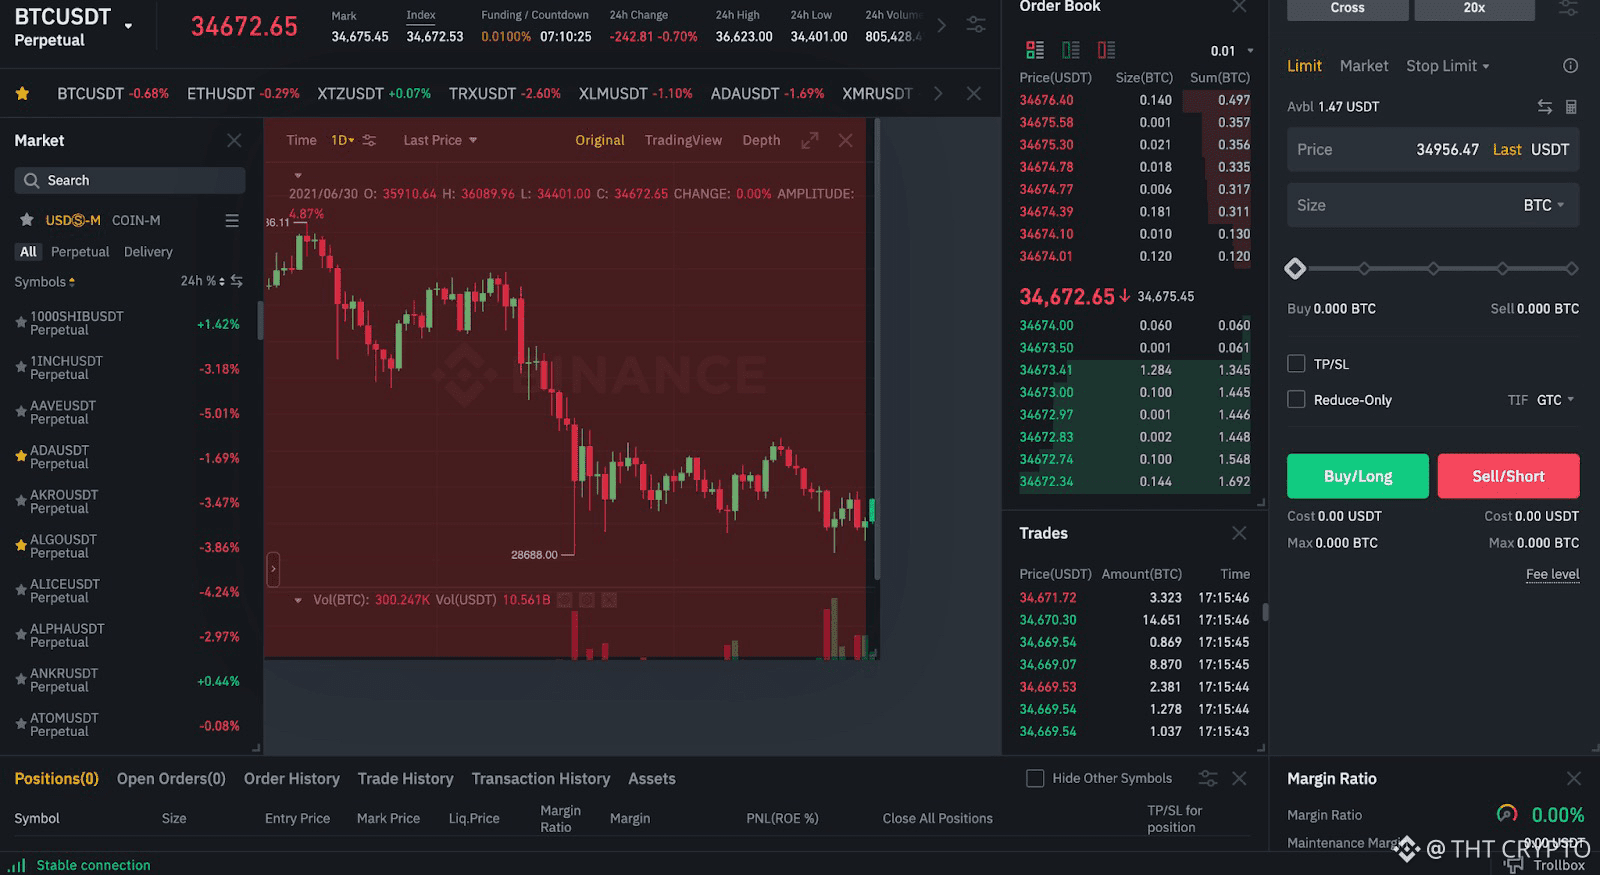Viewport: 1600px width, 875px height.
Task: Show both bids and asks in order book
Action: click(x=1035, y=50)
